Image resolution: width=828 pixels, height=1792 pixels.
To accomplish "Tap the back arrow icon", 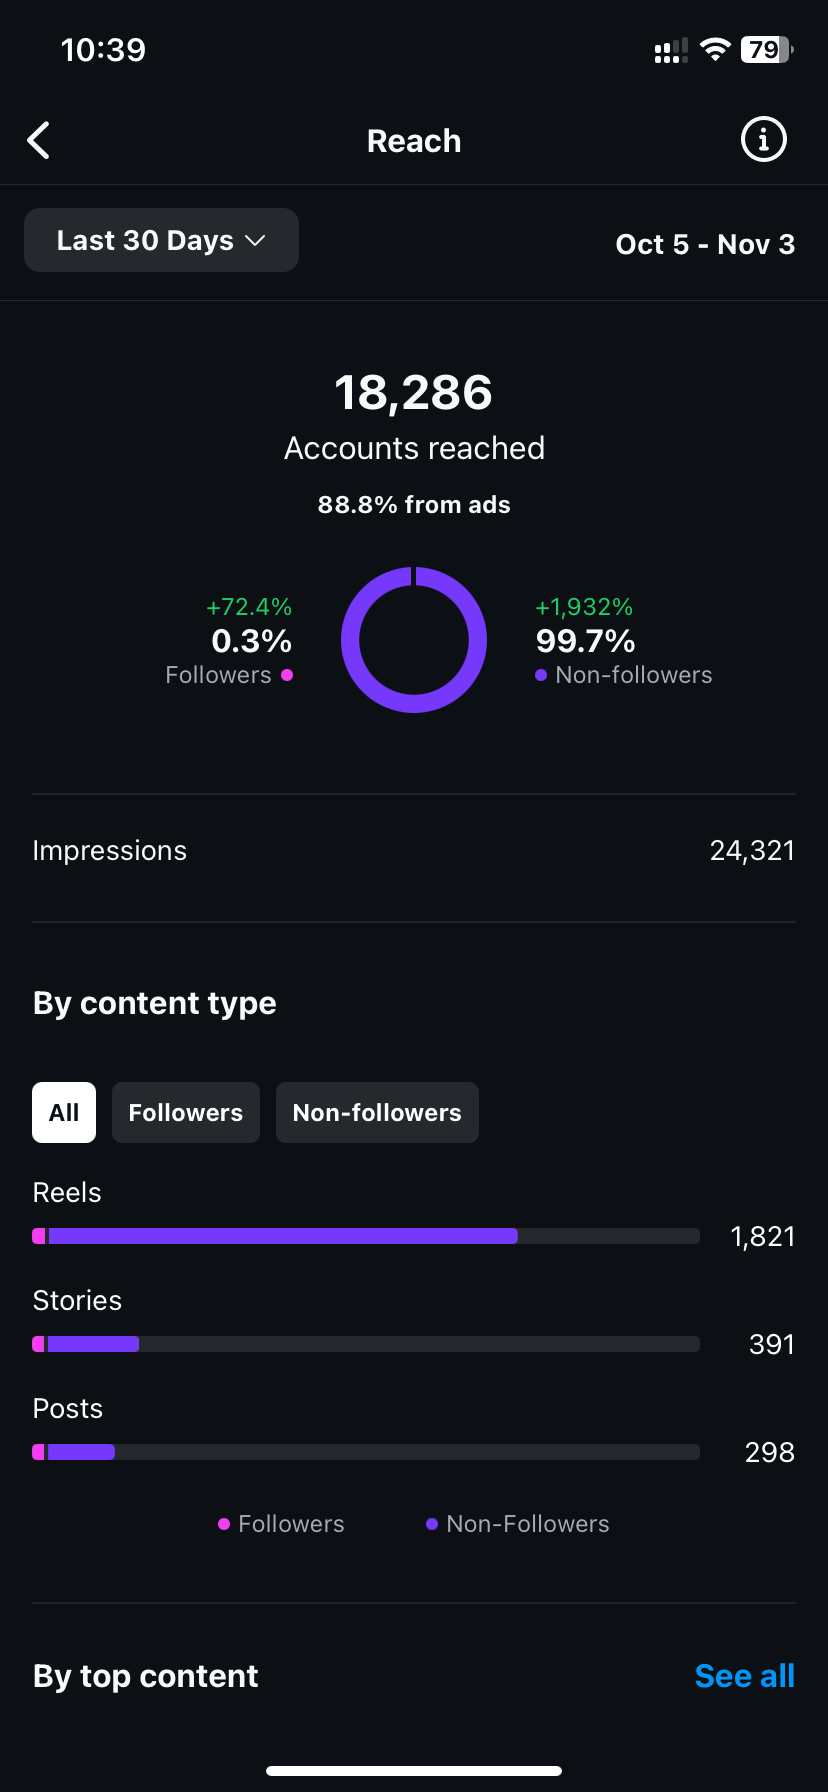I will coord(39,141).
